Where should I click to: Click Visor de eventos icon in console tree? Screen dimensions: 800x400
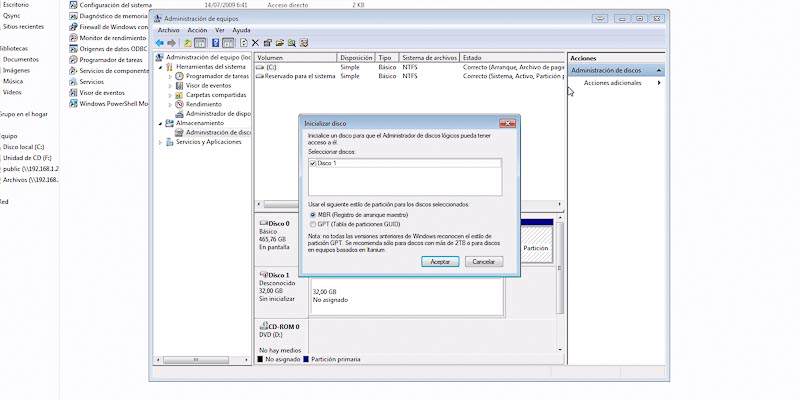coord(179,86)
